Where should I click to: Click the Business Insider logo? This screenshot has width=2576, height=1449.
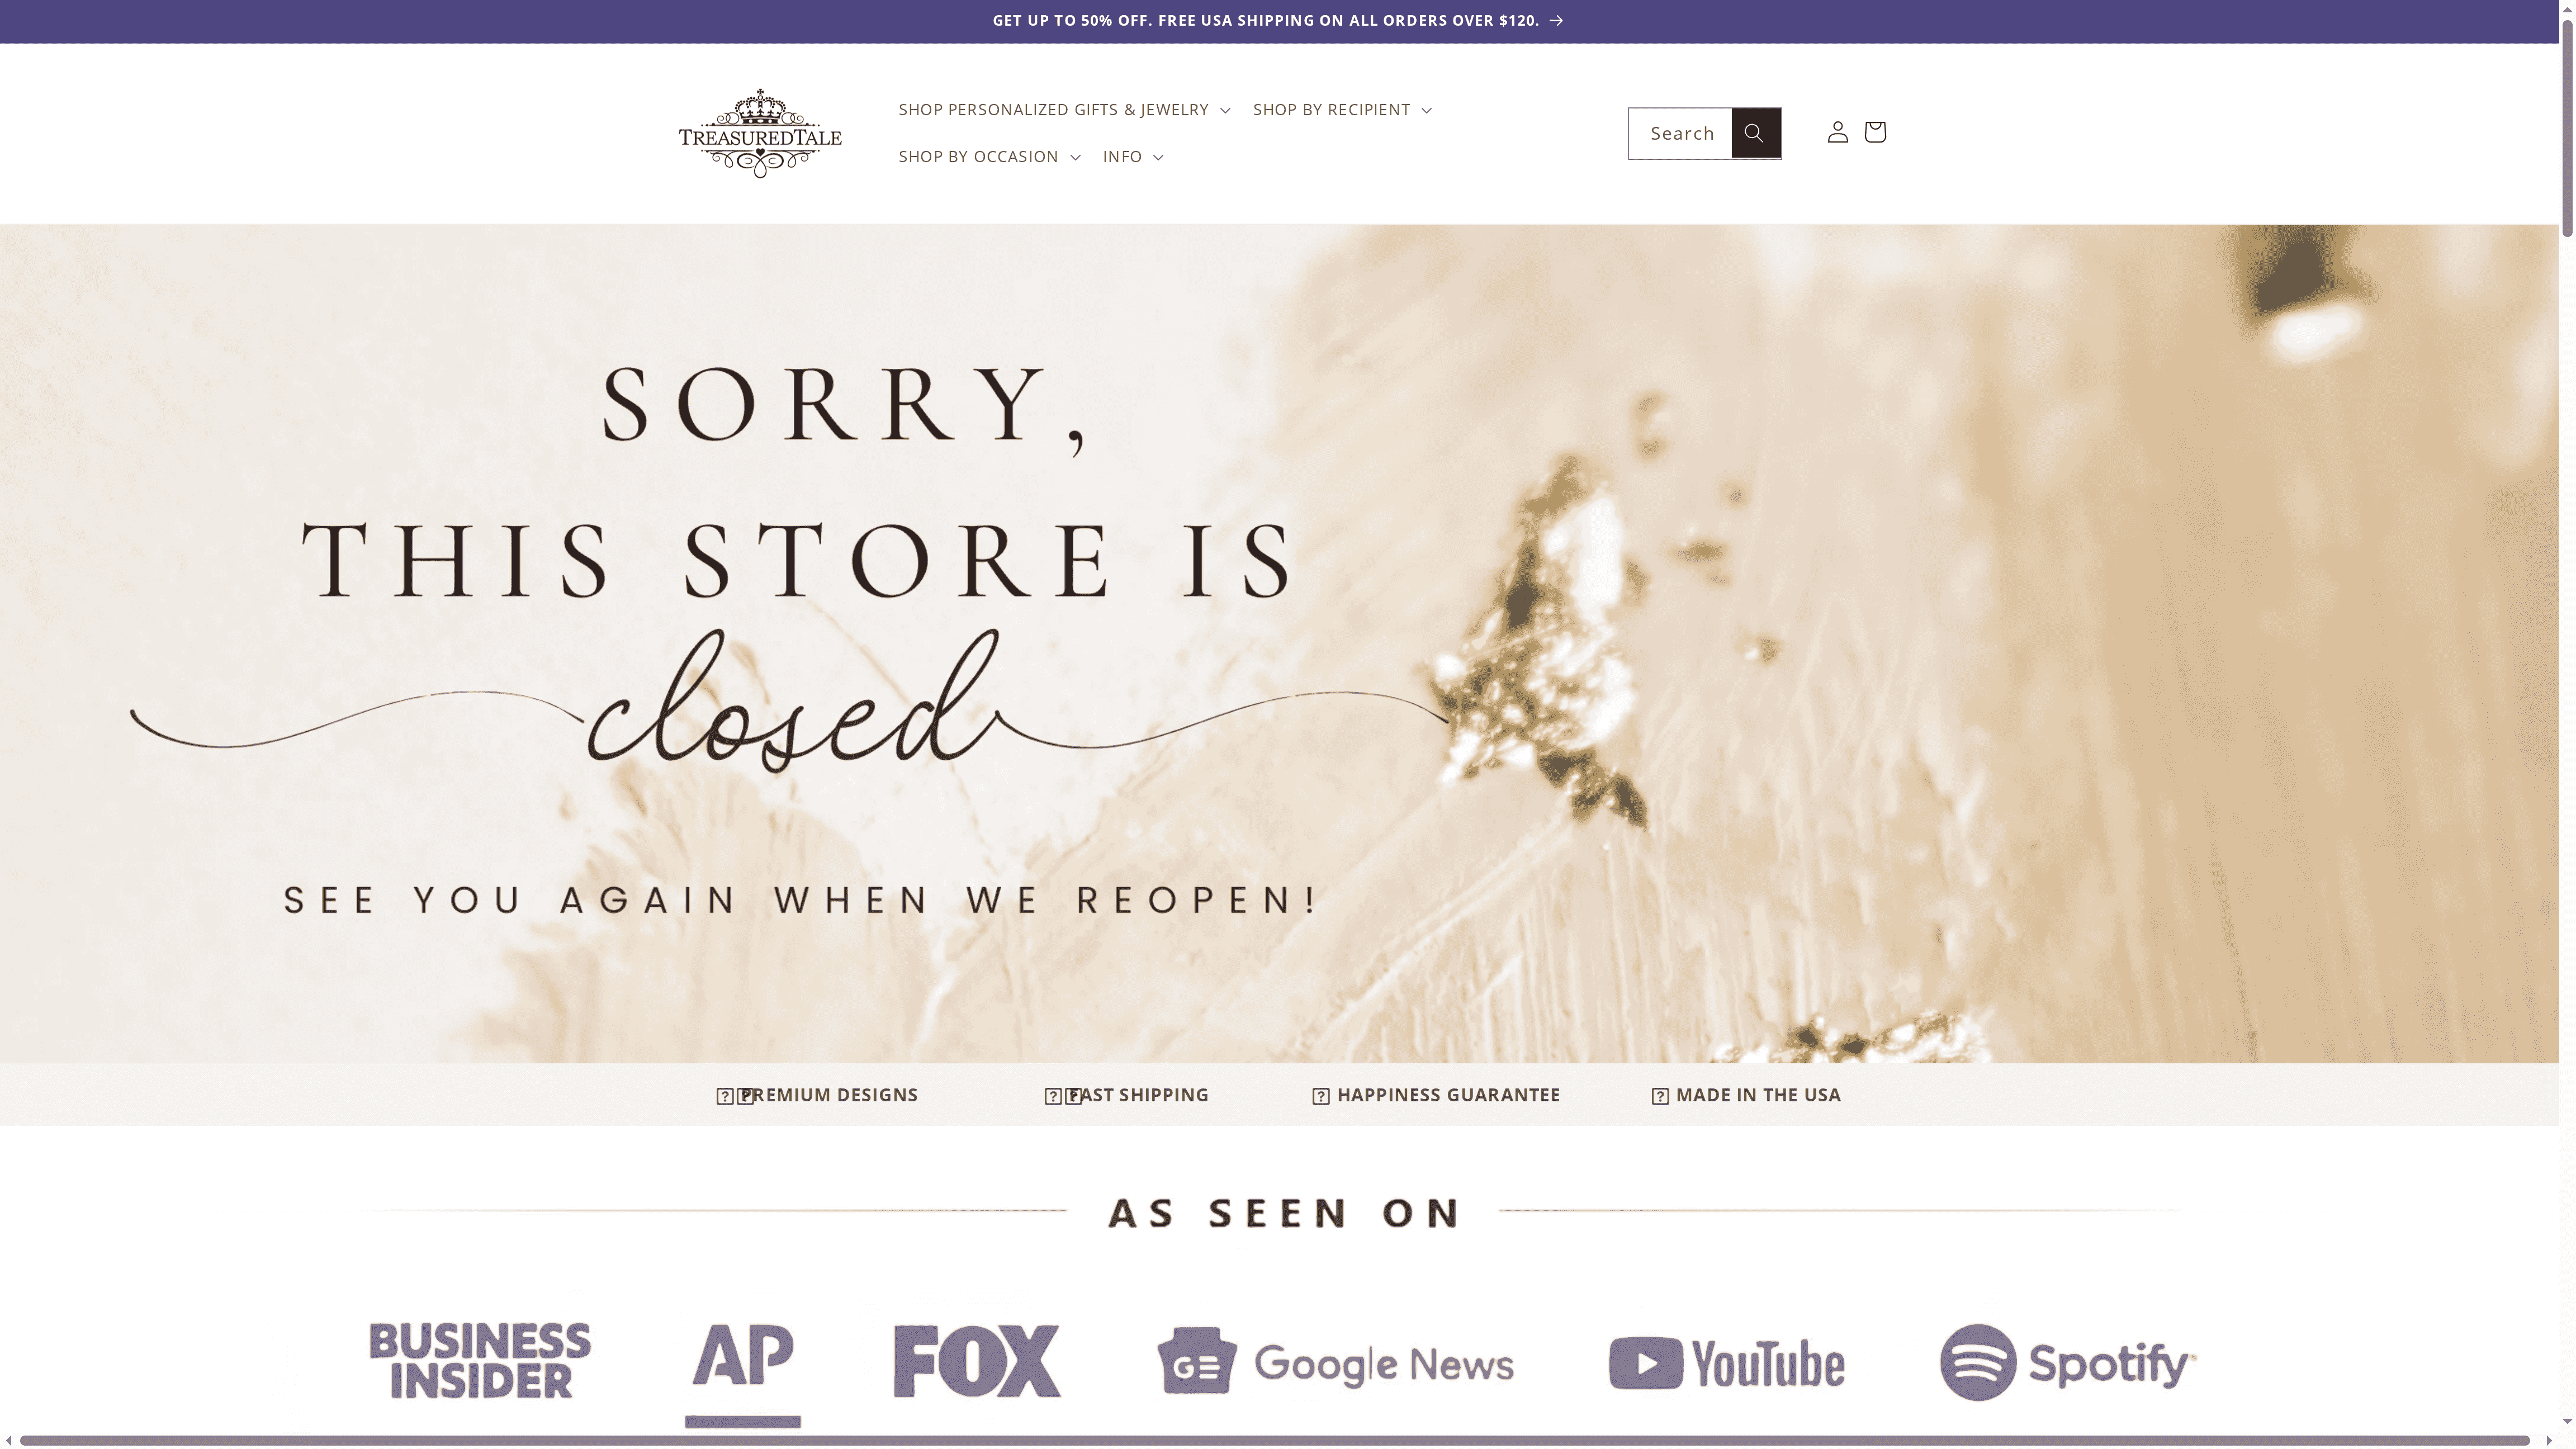[x=480, y=1361]
